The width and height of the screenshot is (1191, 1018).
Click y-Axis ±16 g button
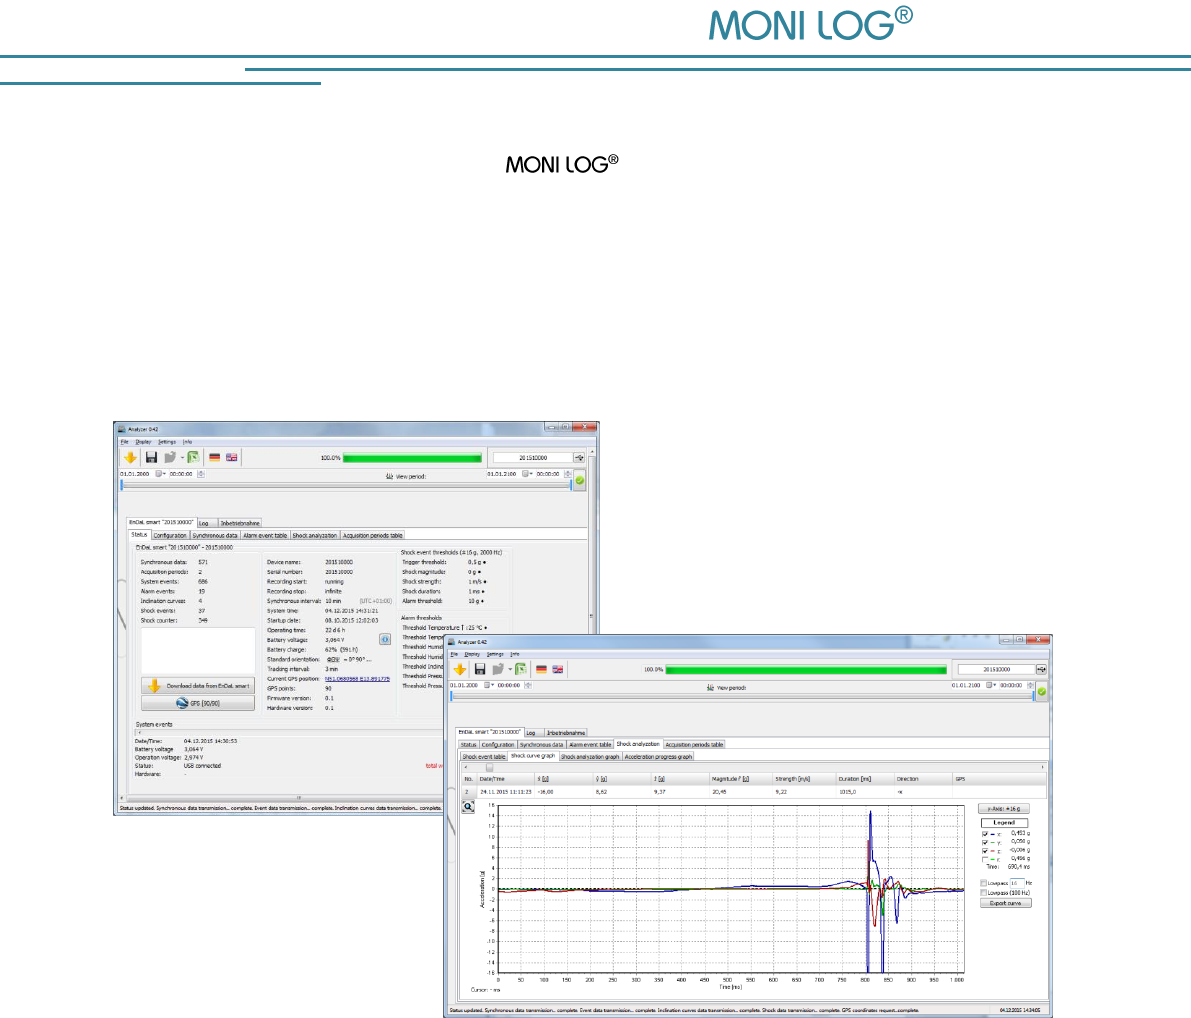(x=1004, y=808)
